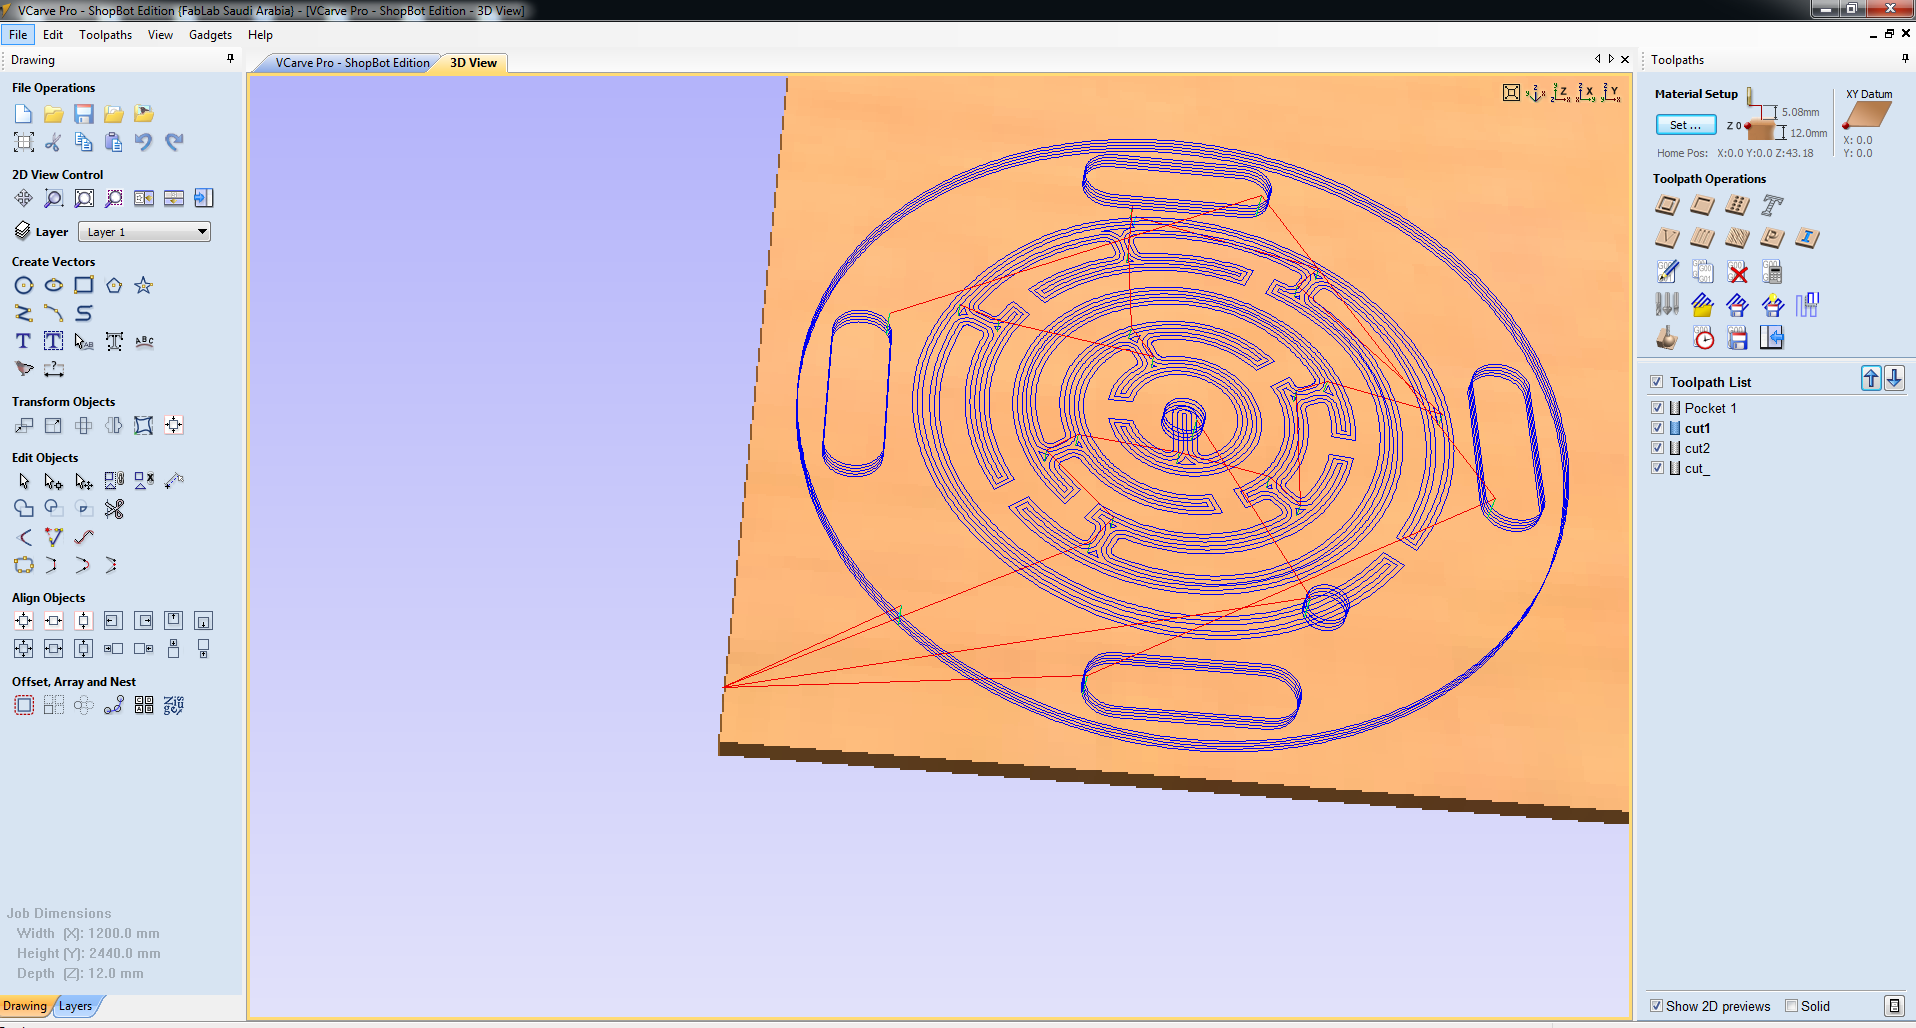Move selected toolpath up the list
The height and width of the screenshot is (1028, 1916).
(1871, 378)
